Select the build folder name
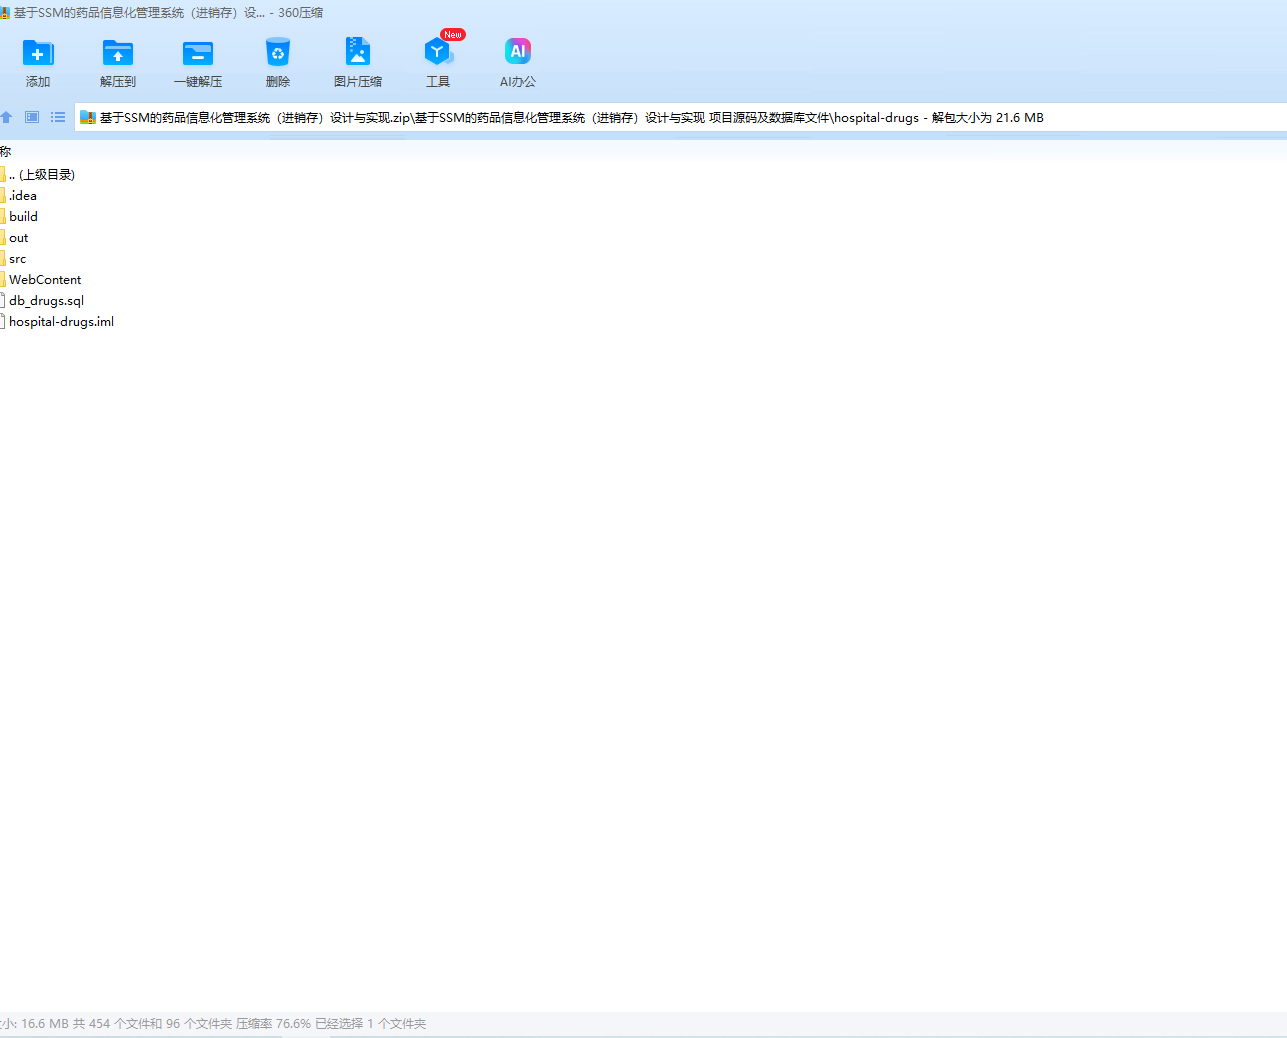Image resolution: width=1287 pixels, height=1038 pixels. 24,216
